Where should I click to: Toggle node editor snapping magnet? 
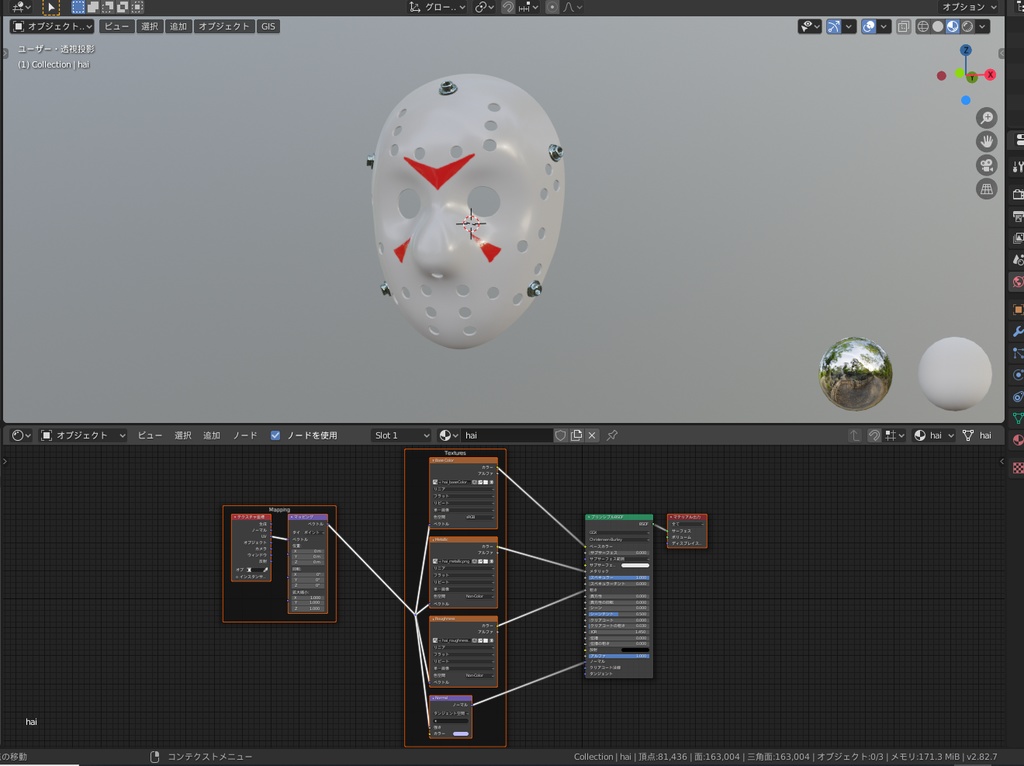coord(874,435)
